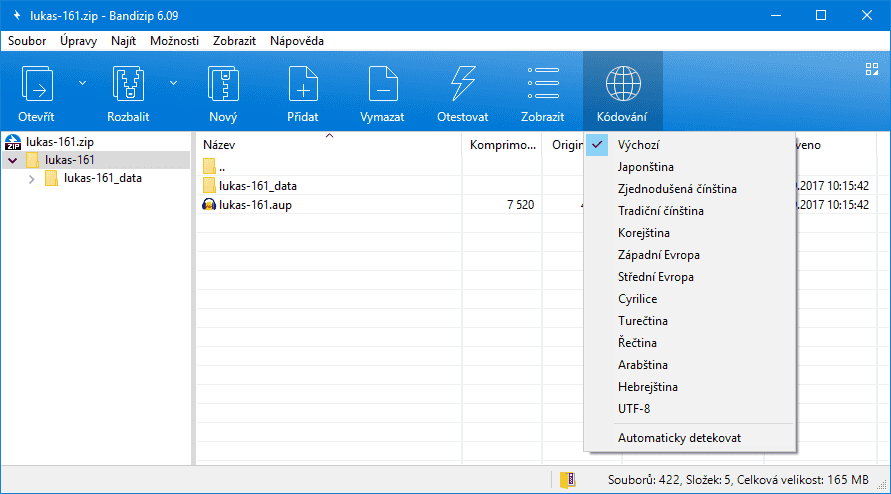Viewport: 891px width, 494px height.
Task: Click the grid layout icon in toolbar corner
Action: point(872,69)
